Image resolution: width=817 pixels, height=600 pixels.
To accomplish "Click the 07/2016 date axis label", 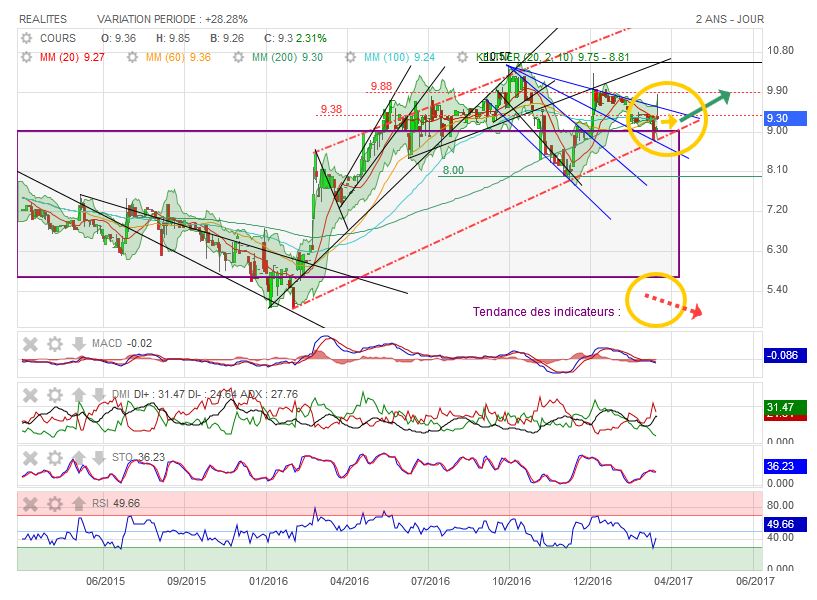I will pos(430,581).
